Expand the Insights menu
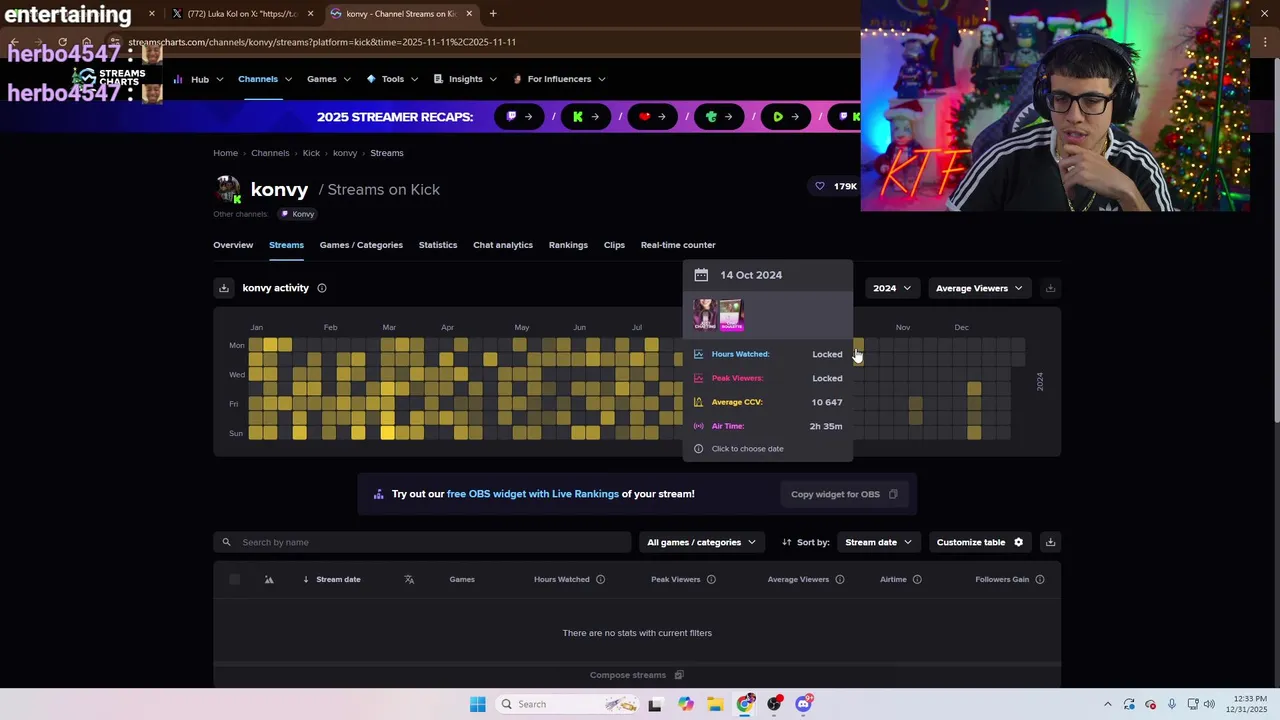The image size is (1280, 720). pos(465,79)
